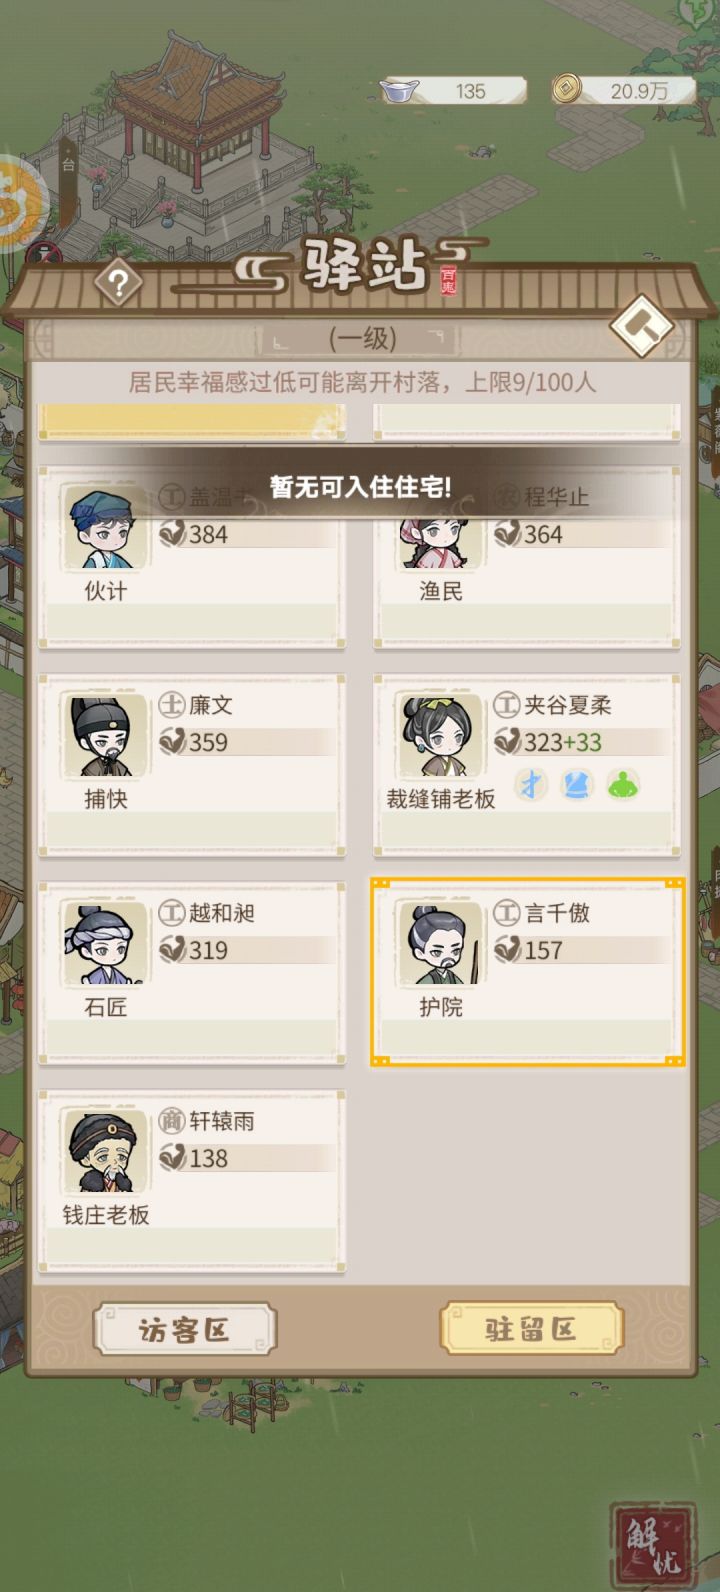Open the 解忧 seal icon

click(653, 1546)
